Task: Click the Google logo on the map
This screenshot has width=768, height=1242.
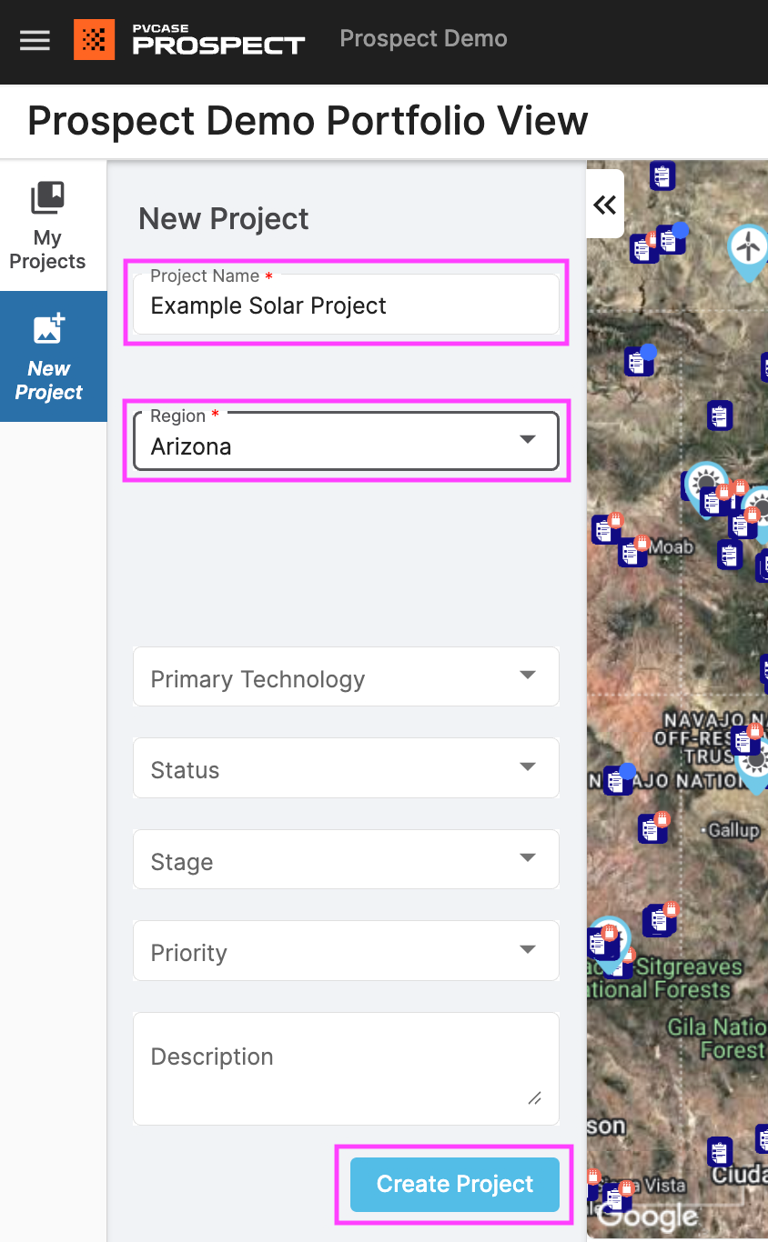Action: point(649,1217)
